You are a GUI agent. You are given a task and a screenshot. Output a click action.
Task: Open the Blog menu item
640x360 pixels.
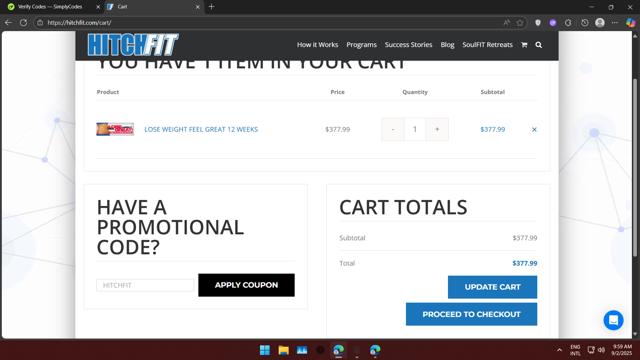[x=447, y=45]
